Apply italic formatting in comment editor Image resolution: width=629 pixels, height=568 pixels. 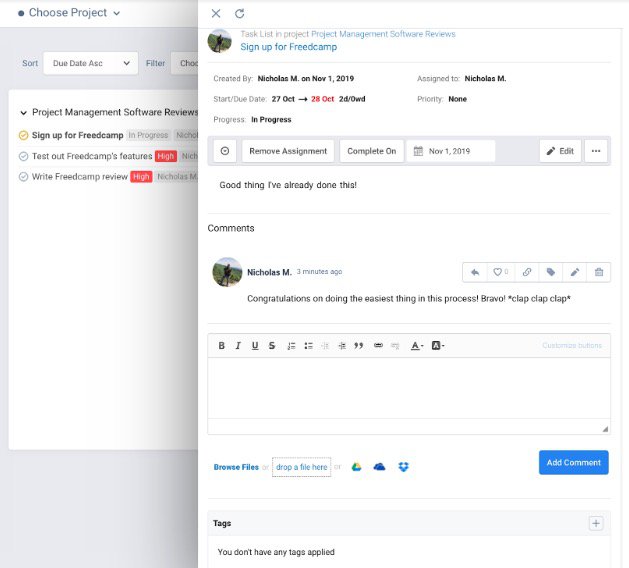(238, 346)
